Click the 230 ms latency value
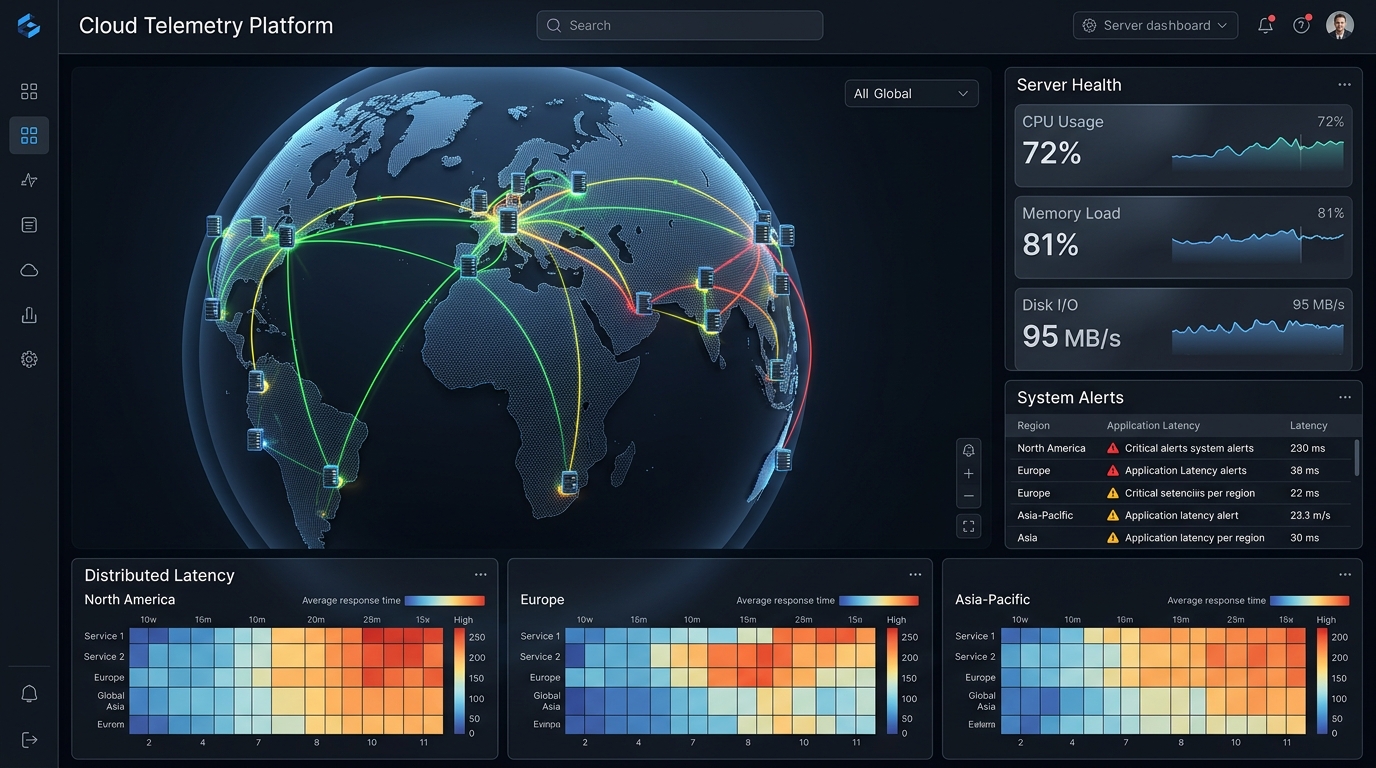This screenshot has width=1376, height=768. tap(1307, 448)
